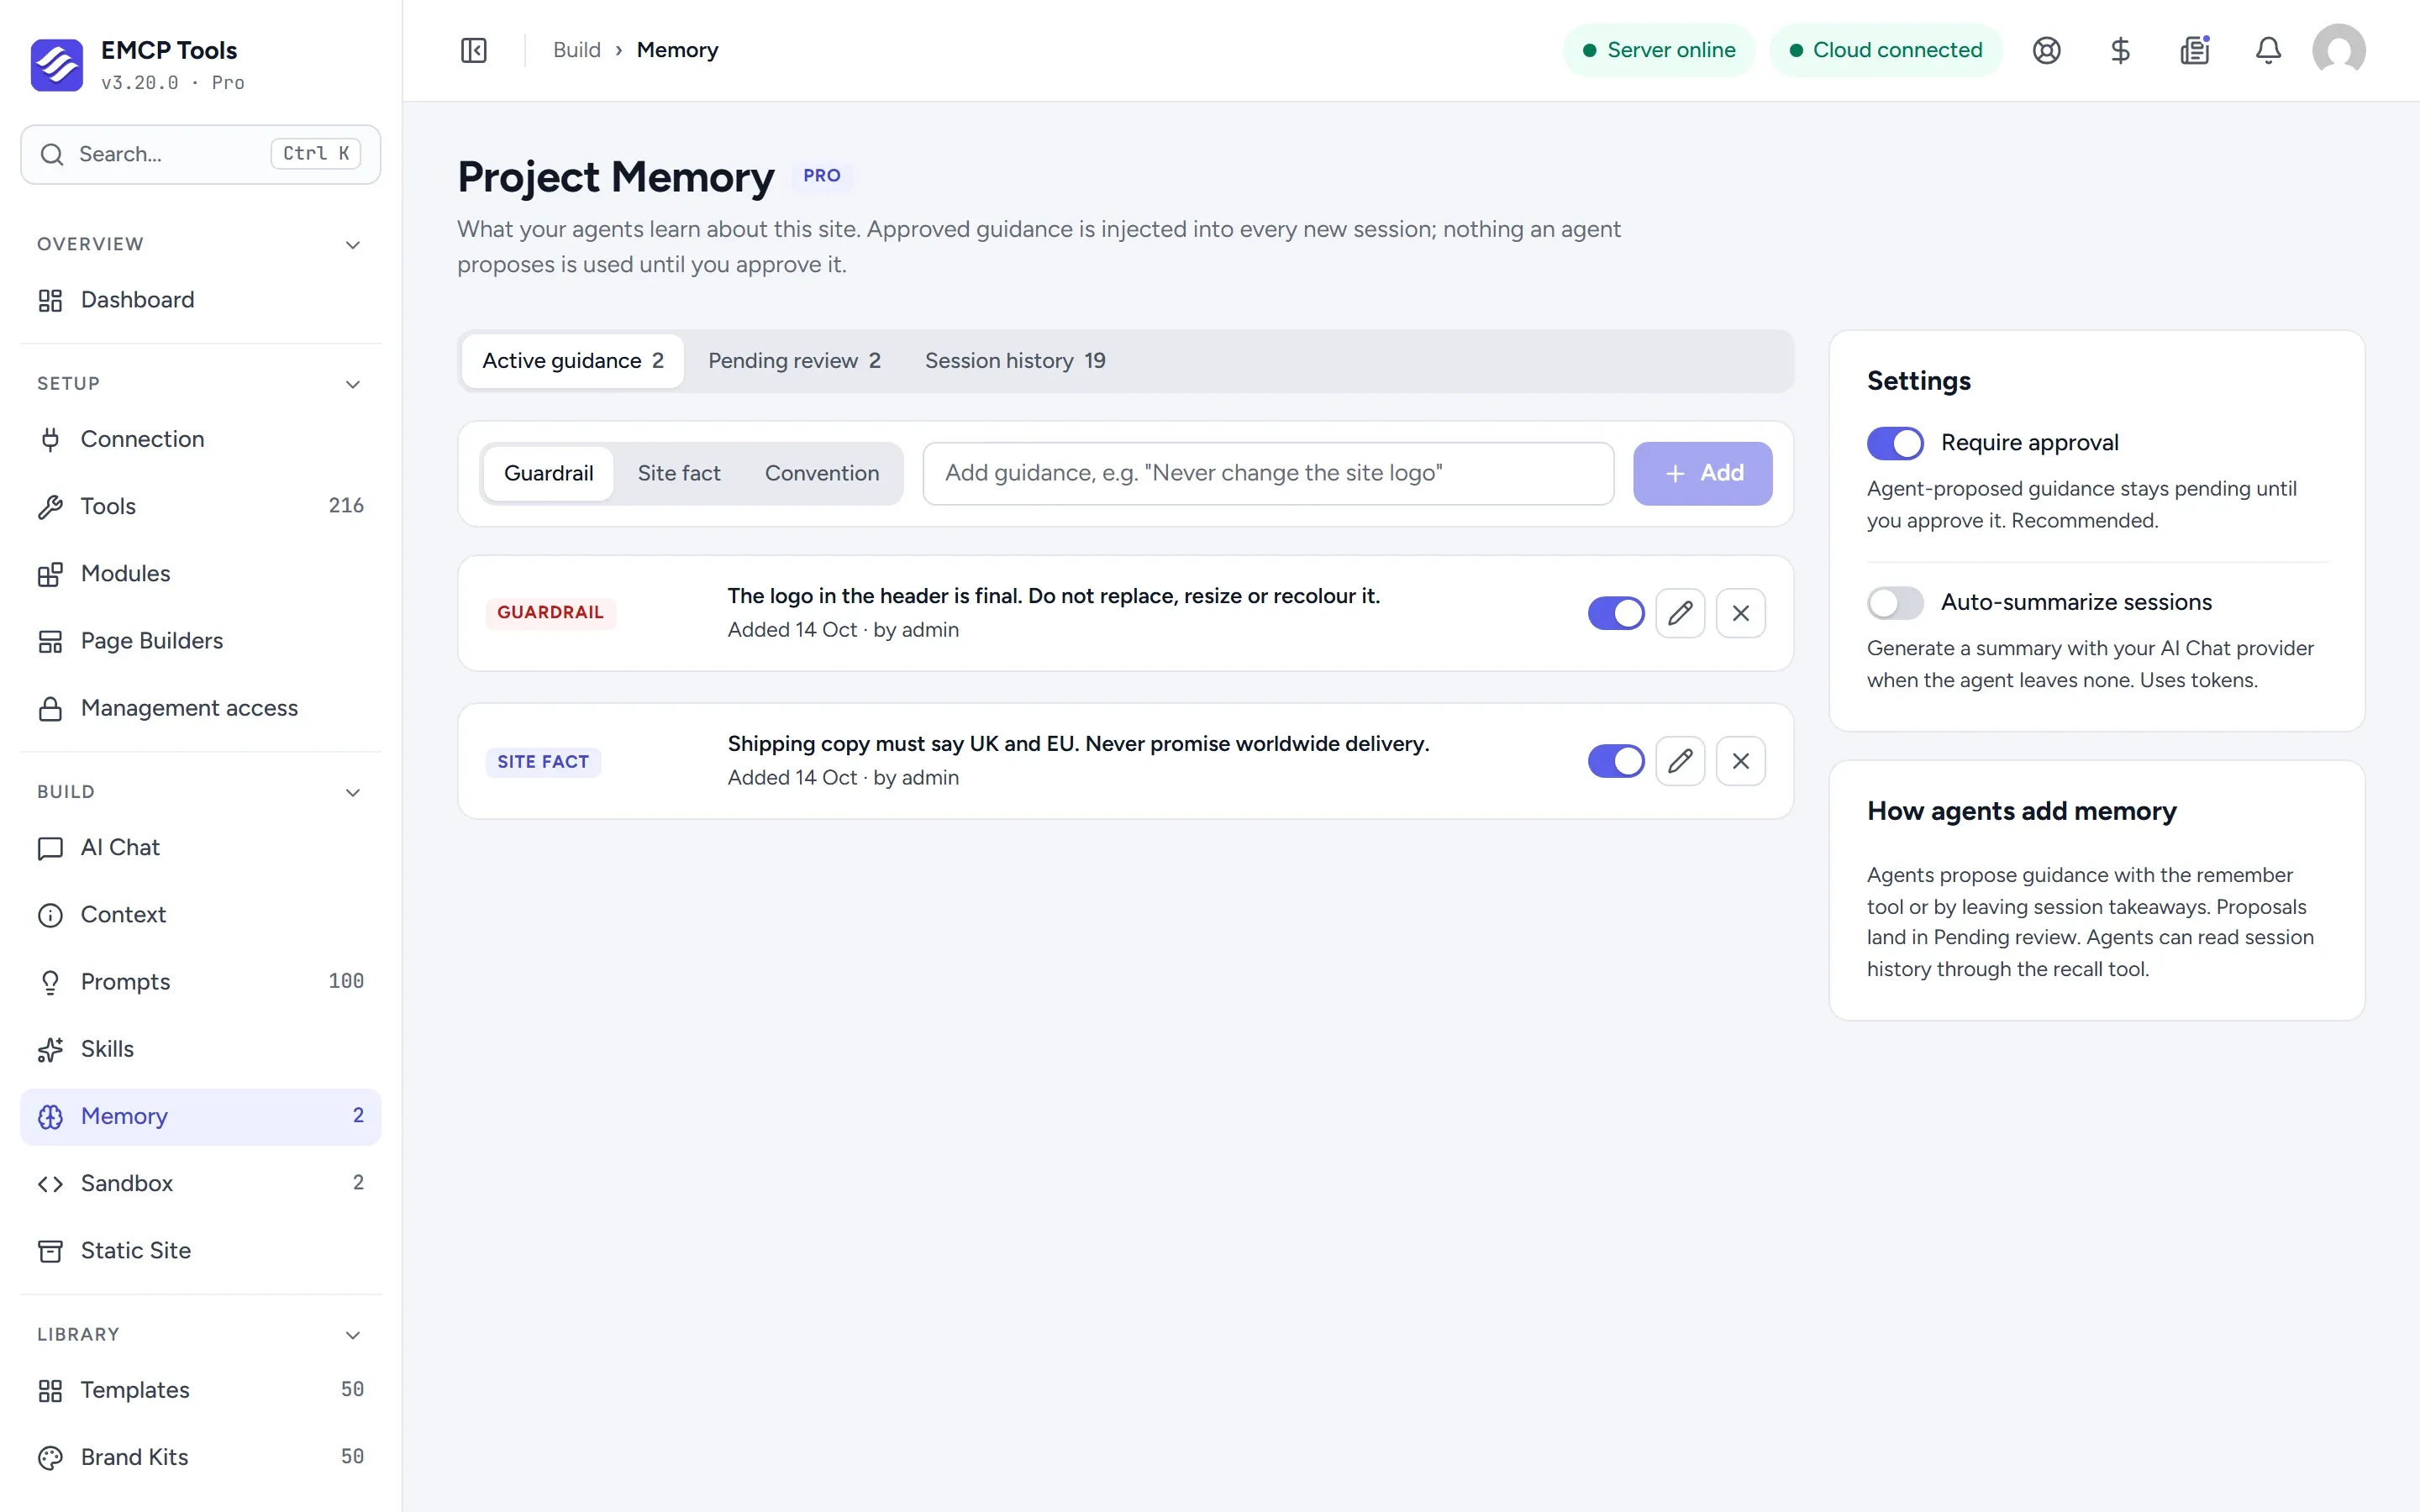The image size is (2420, 1512).
Task: Choose Guardrail guidance type
Action: [549, 473]
